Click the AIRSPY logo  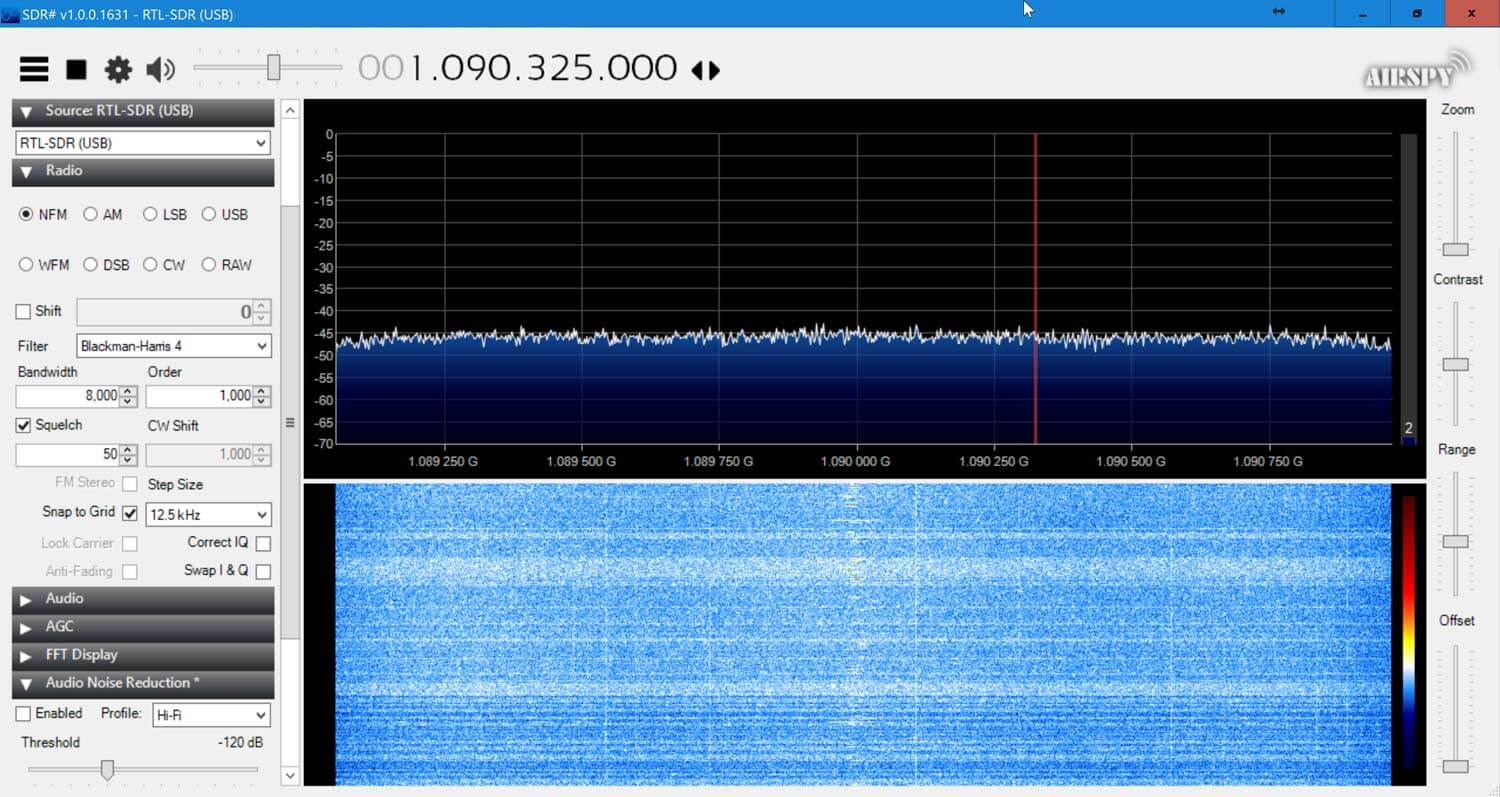point(1417,70)
